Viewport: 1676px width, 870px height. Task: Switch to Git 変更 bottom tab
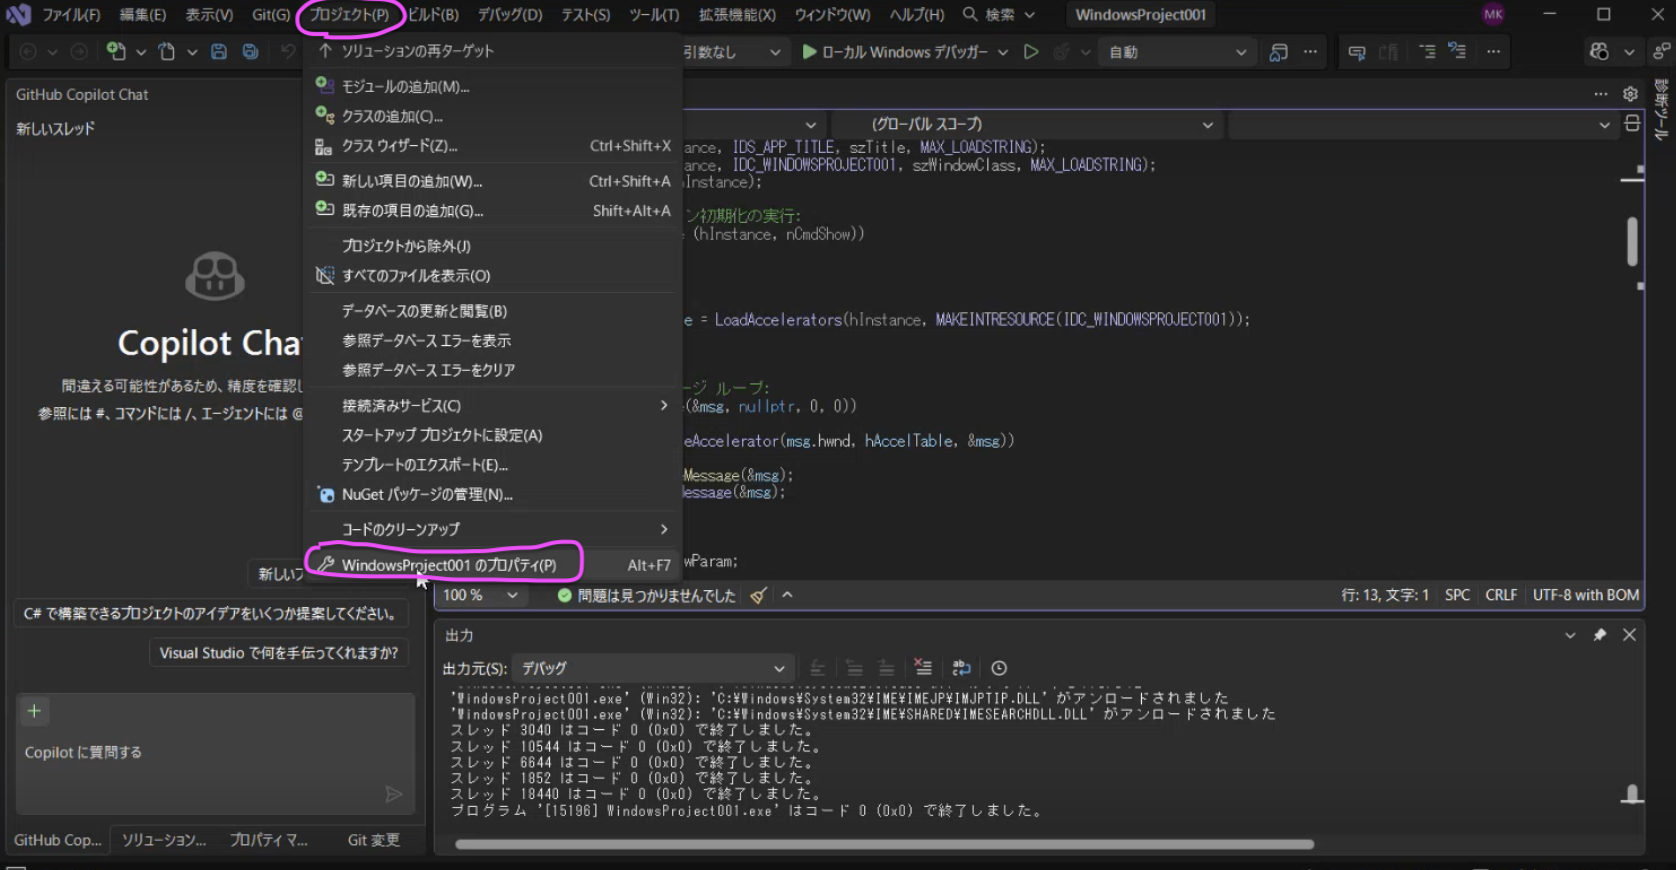(374, 840)
